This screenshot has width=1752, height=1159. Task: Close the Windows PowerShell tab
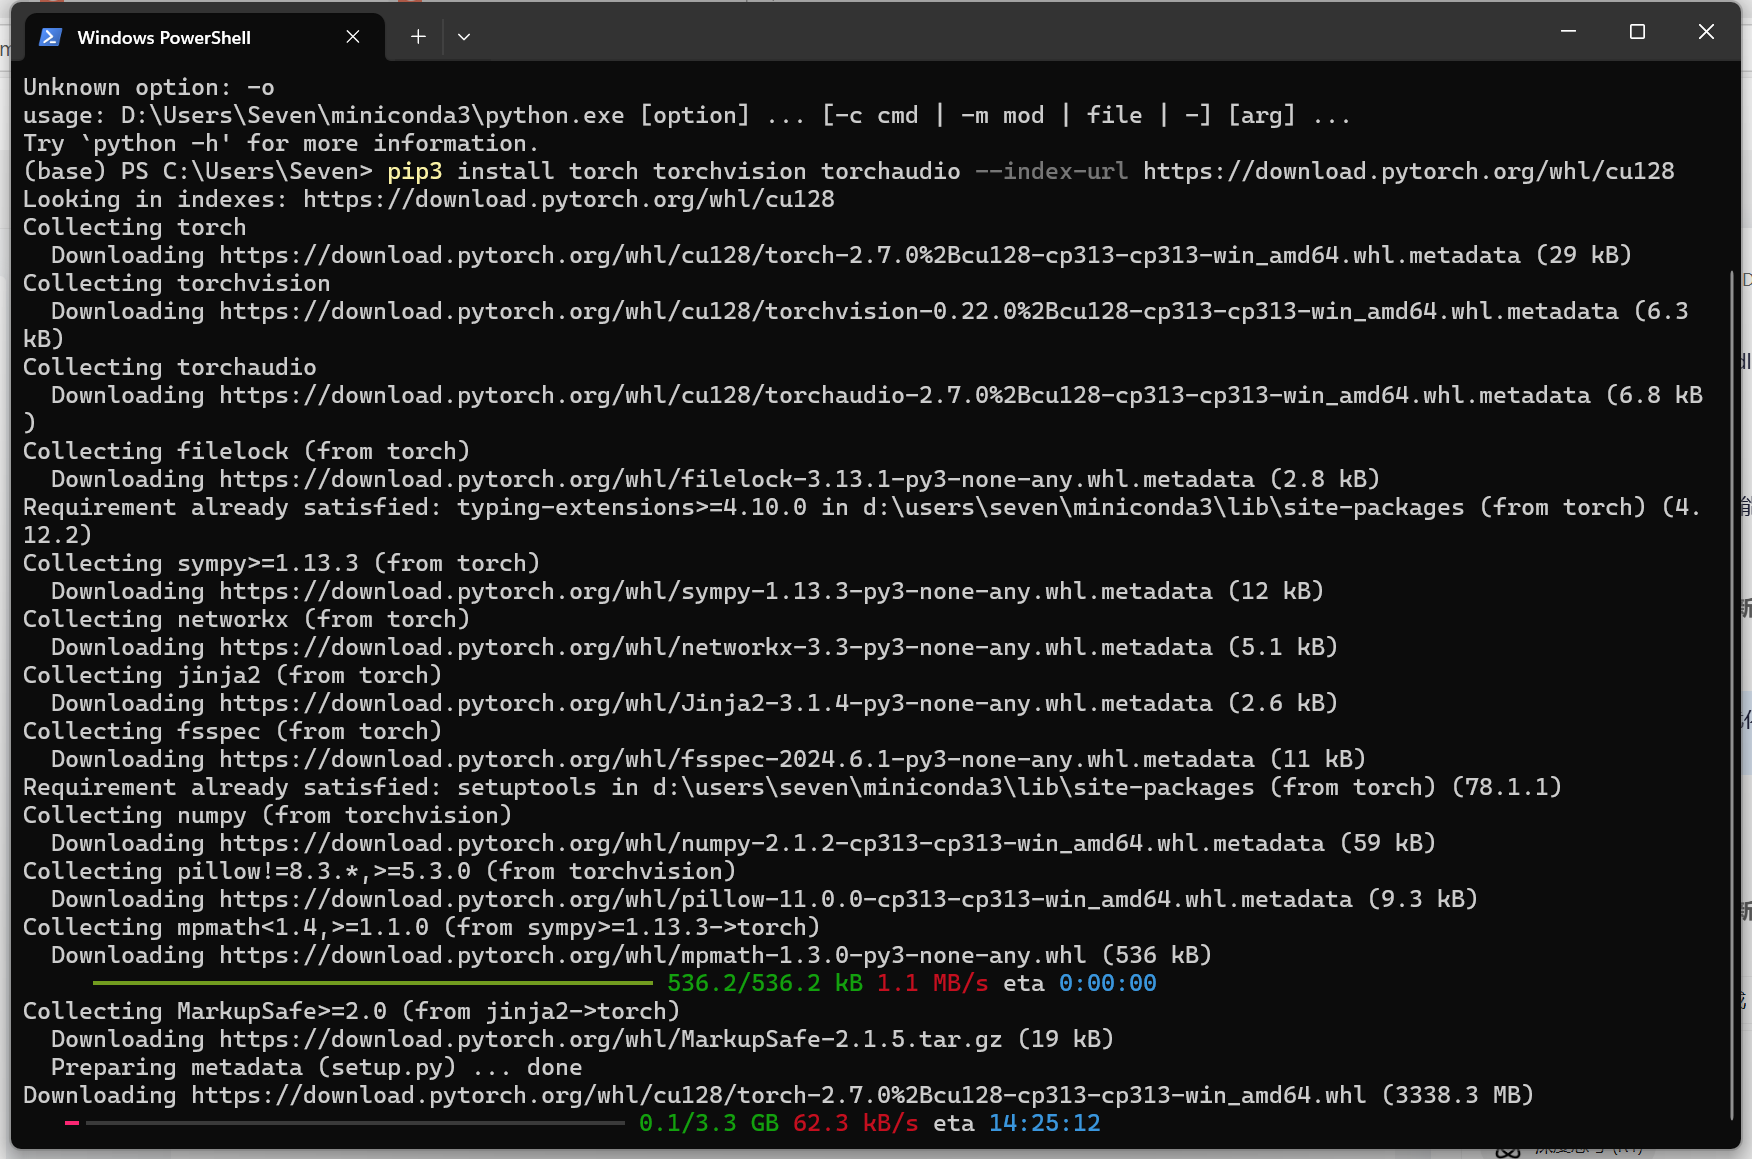click(352, 36)
